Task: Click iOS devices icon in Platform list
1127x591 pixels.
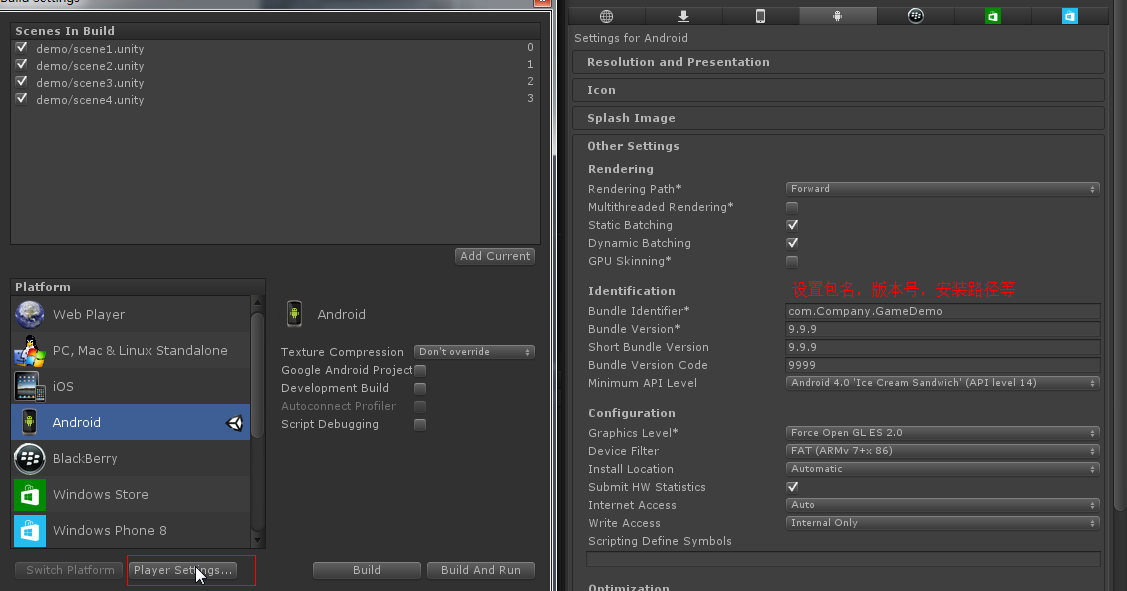Action: coord(29,387)
